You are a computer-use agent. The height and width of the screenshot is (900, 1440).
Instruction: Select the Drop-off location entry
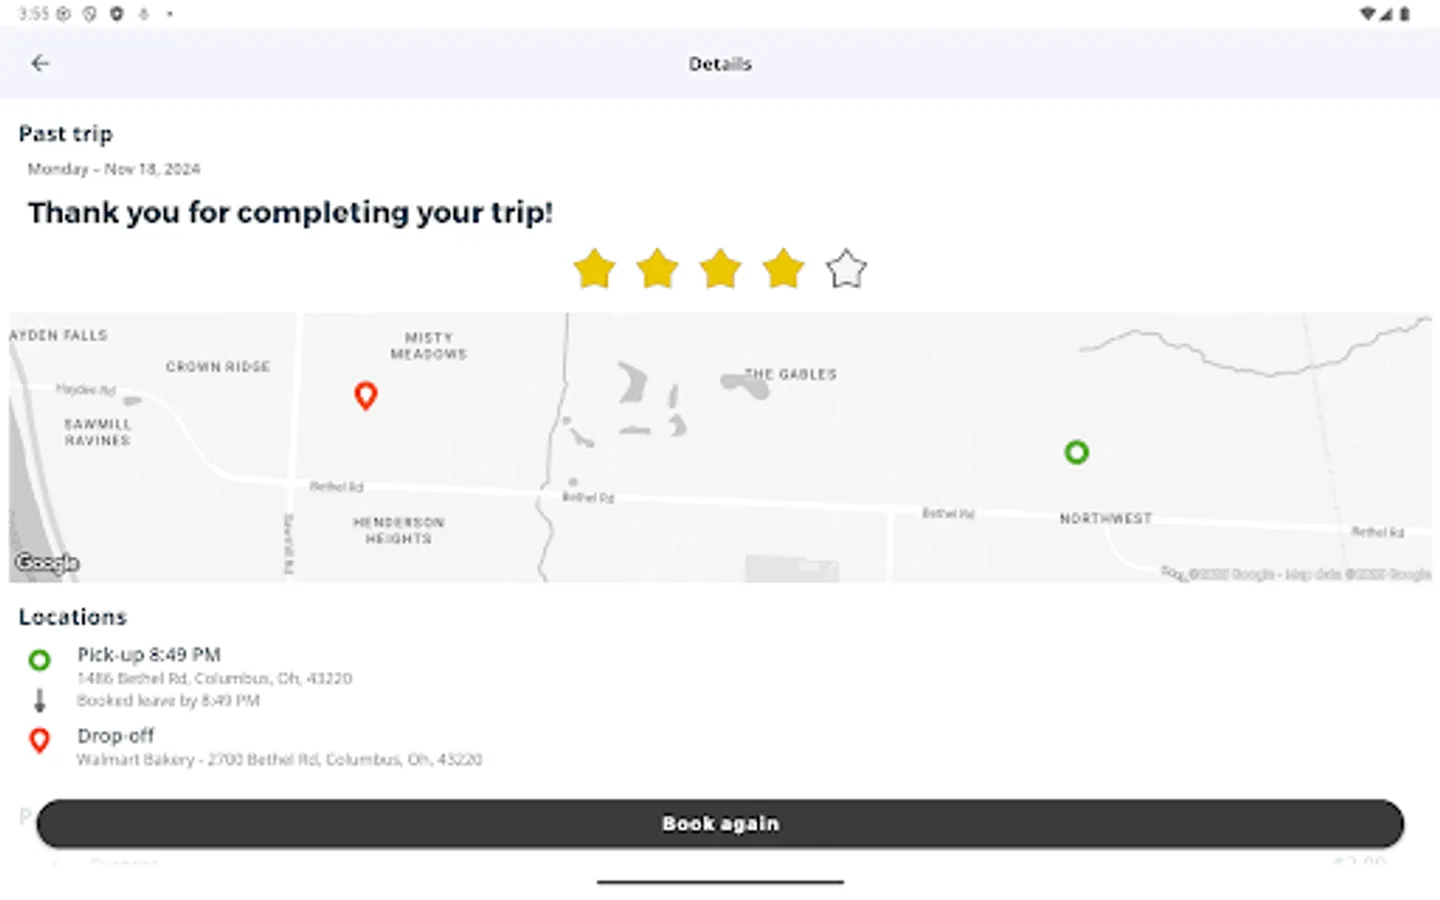(116, 736)
